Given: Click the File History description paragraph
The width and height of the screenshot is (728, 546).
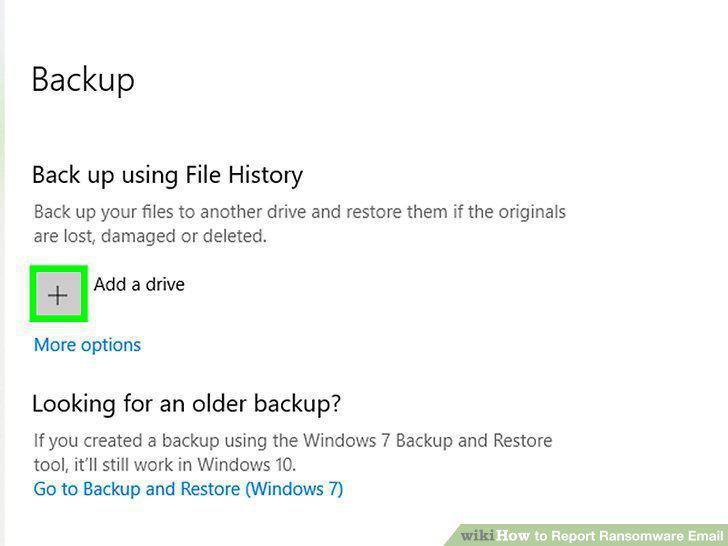Looking at the screenshot, I should point(299,224).
